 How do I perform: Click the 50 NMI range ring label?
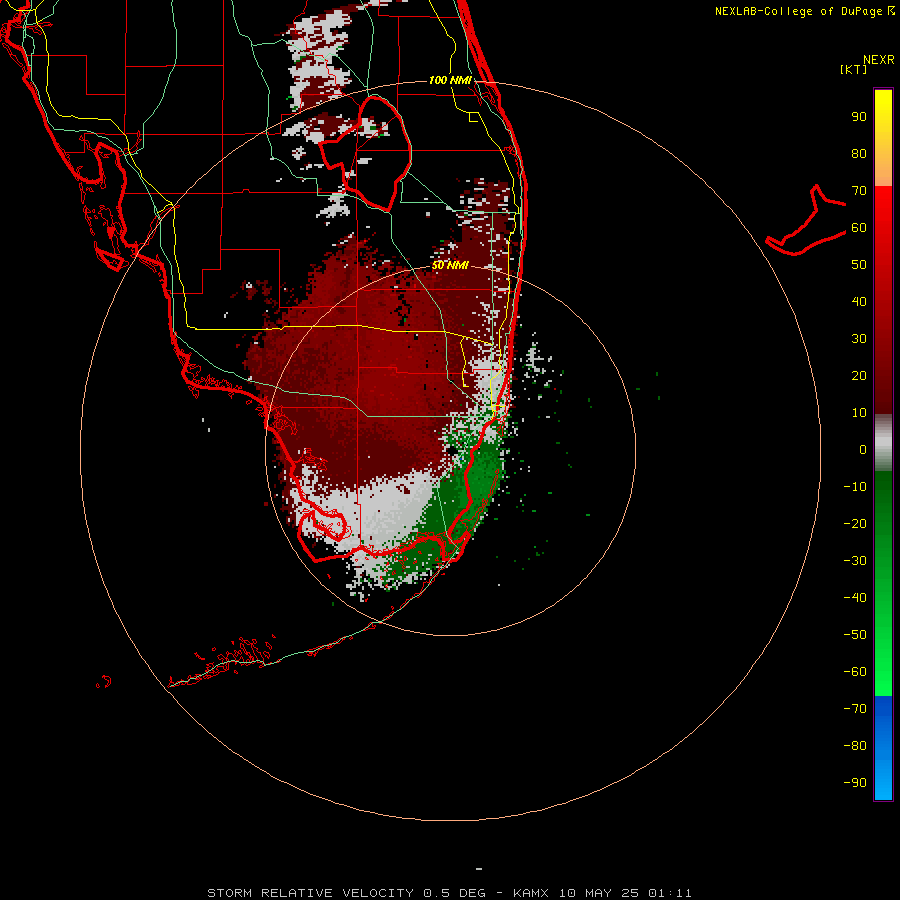coord(450,266)
